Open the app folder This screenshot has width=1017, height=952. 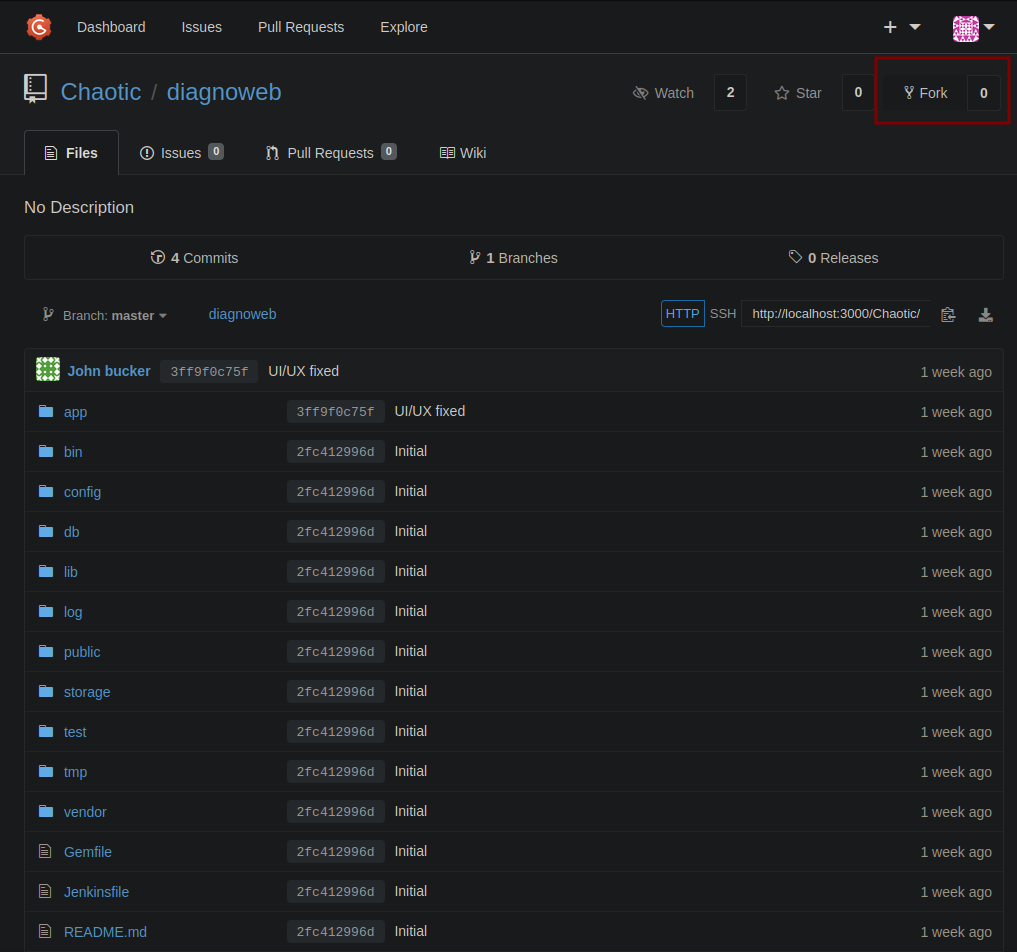75,412
